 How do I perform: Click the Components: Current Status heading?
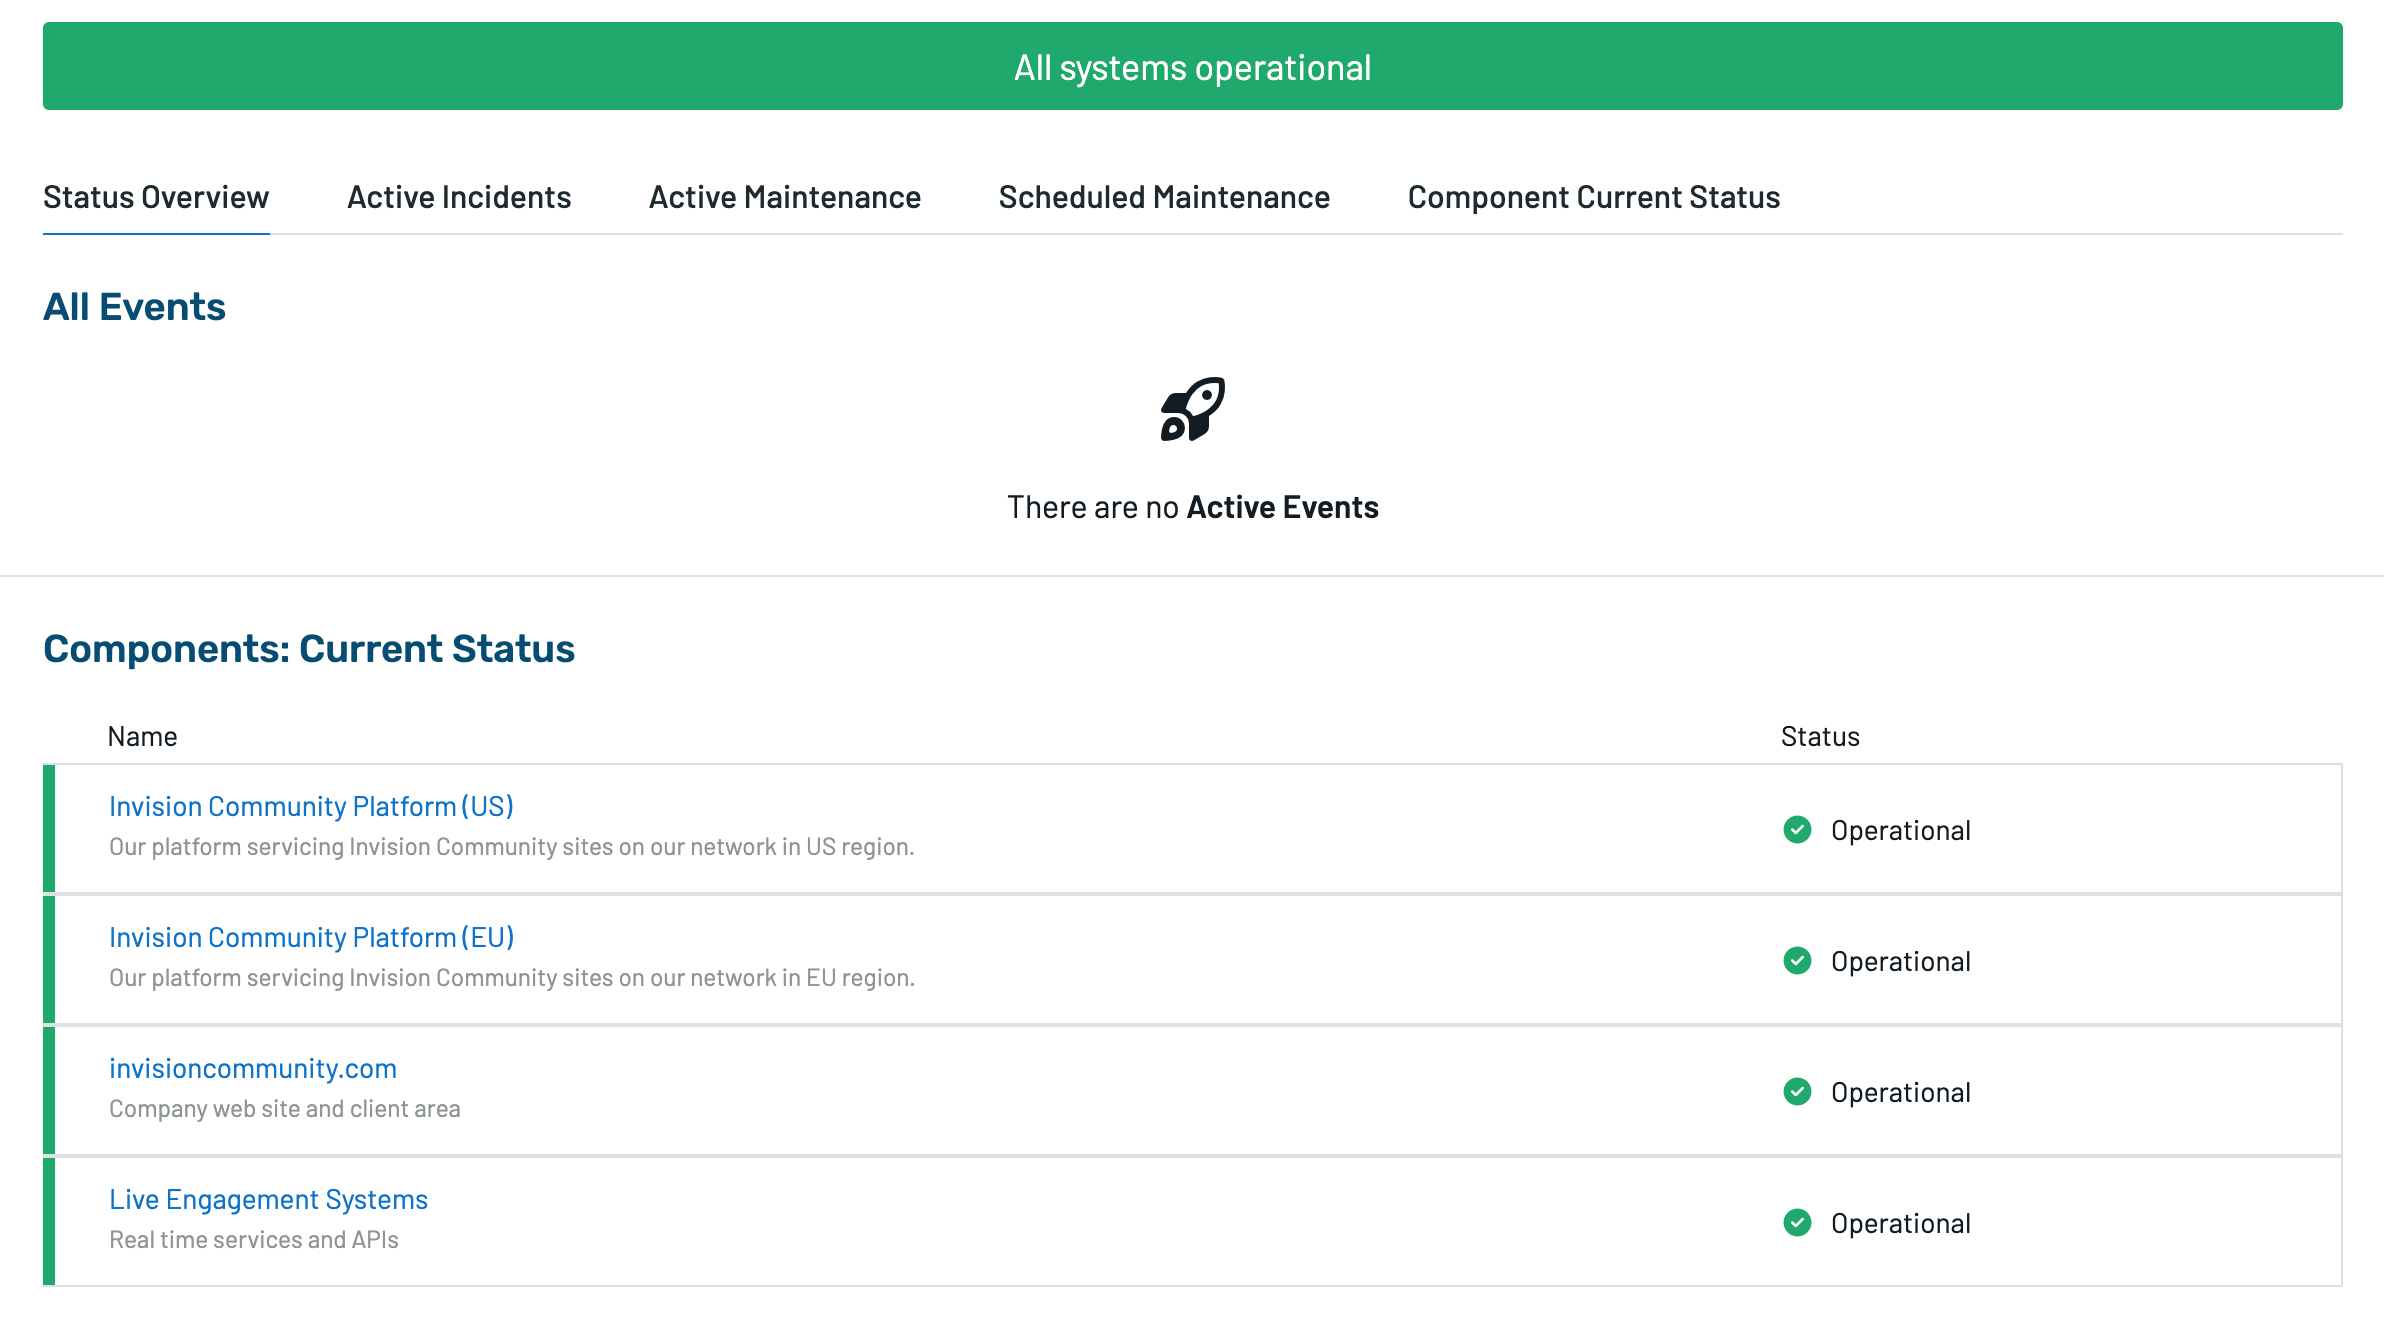pos(309,649)
